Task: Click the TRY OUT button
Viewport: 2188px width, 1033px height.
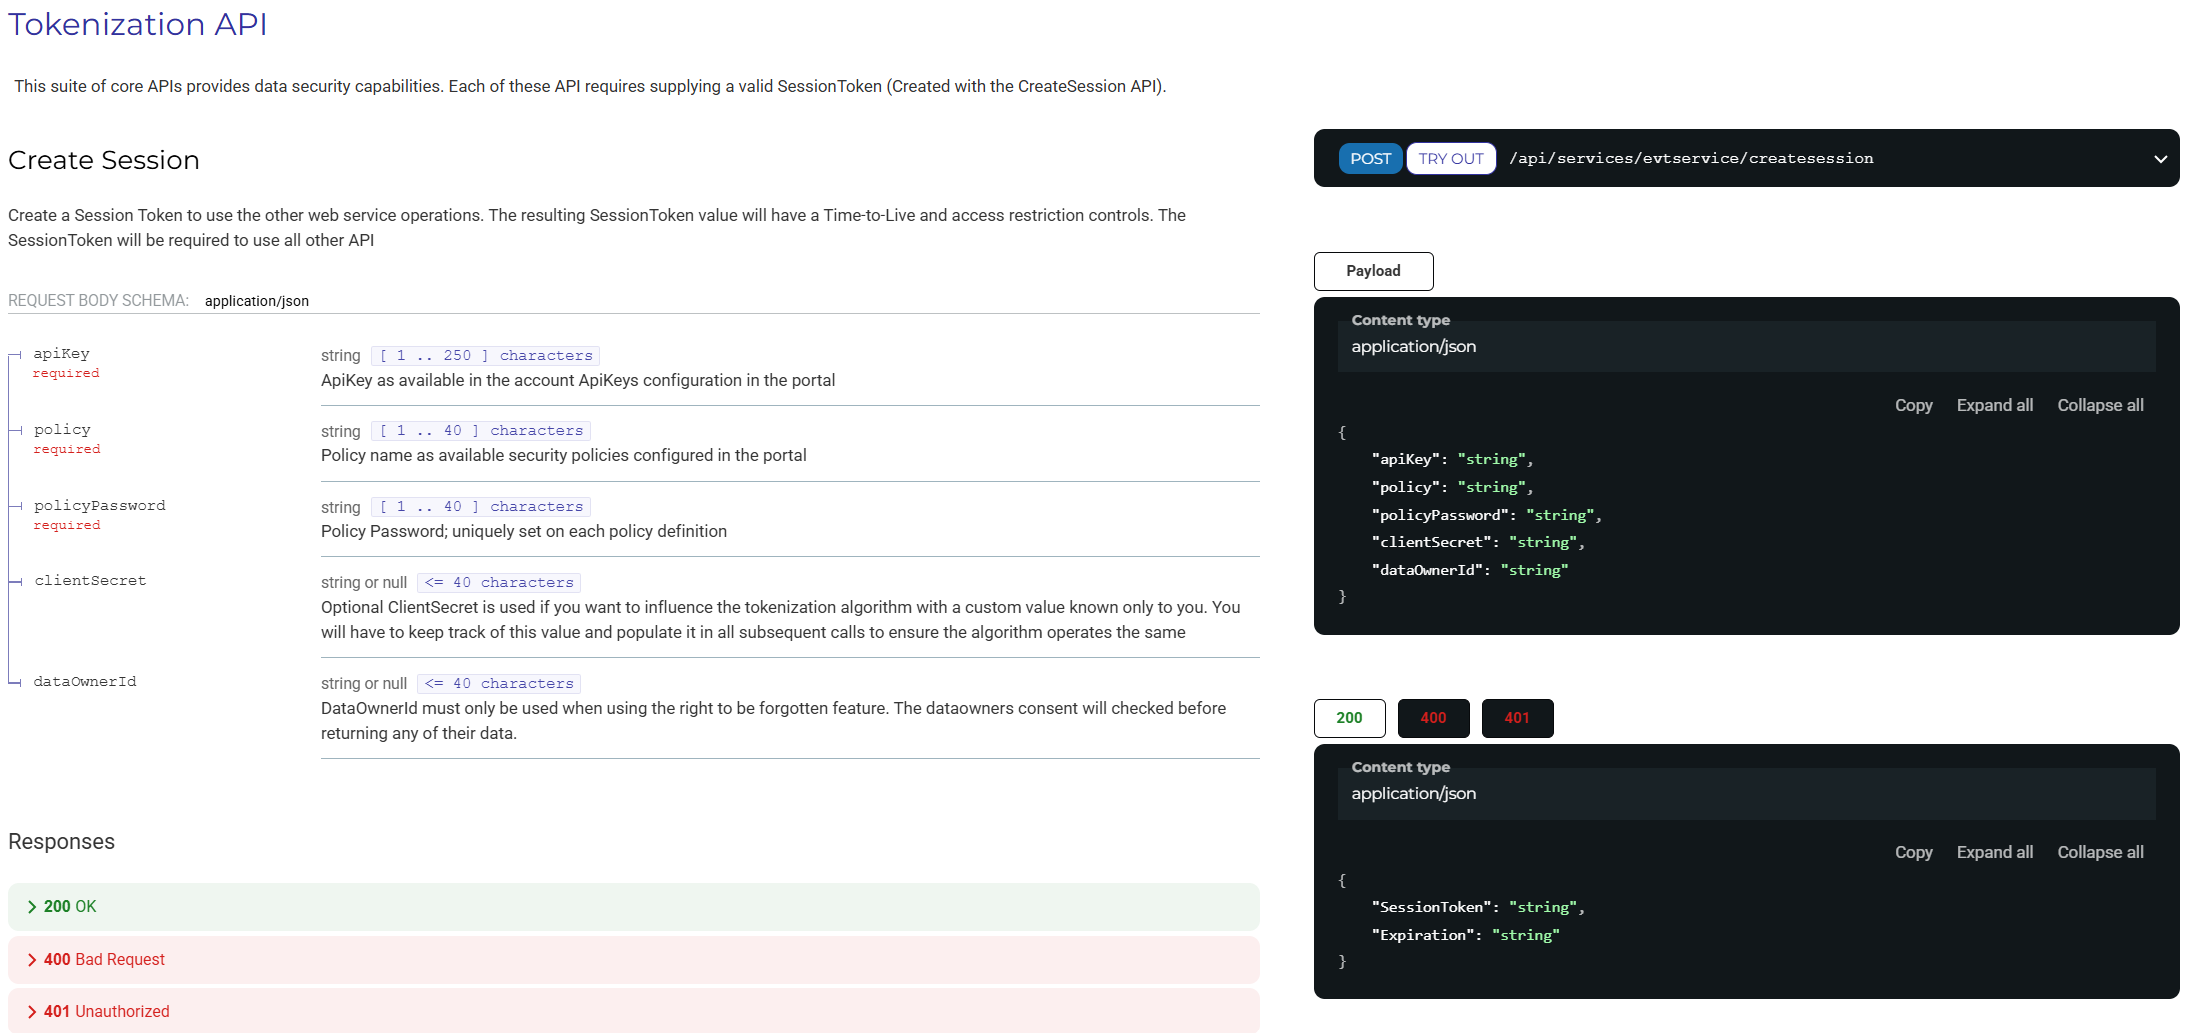Action: point(1450,159)
